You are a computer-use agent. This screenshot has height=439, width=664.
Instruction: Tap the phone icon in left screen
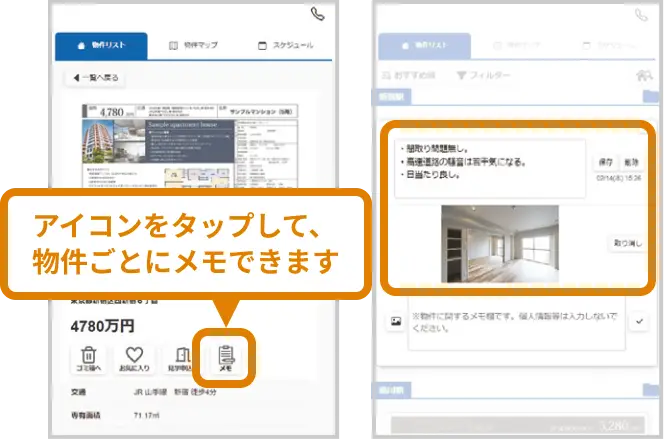[317, 14]
